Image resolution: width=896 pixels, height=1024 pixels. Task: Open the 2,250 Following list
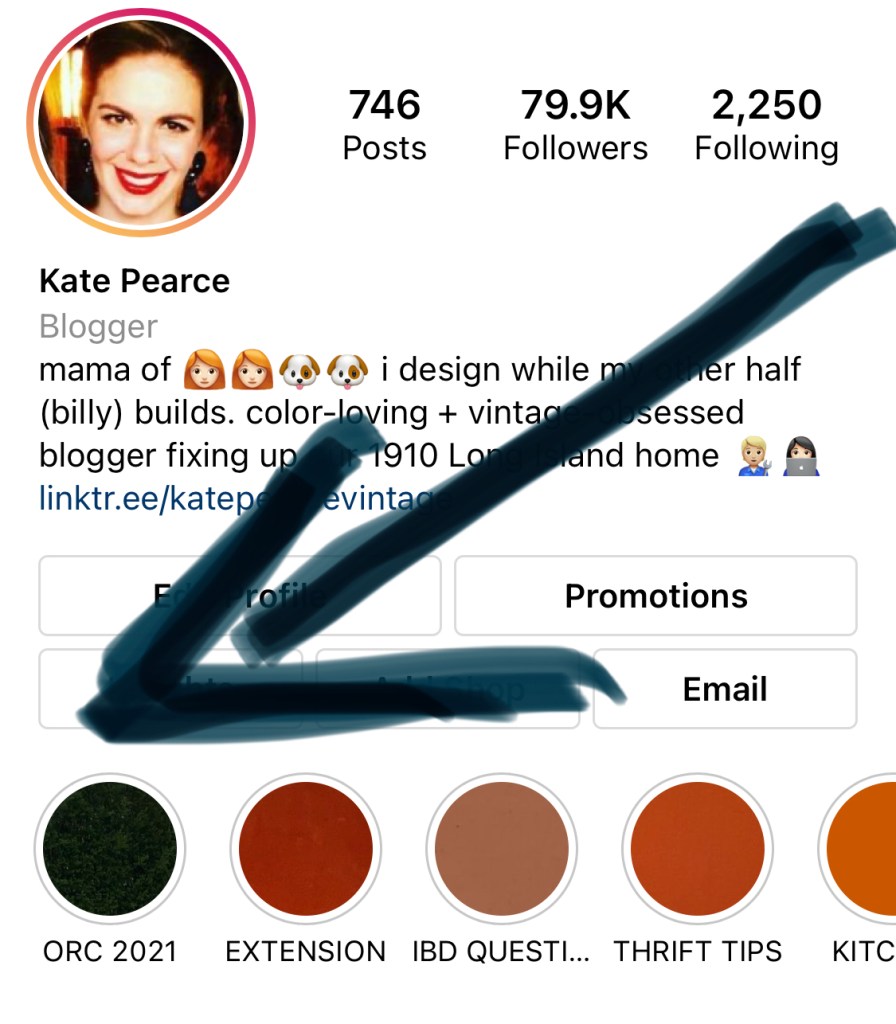766,125
